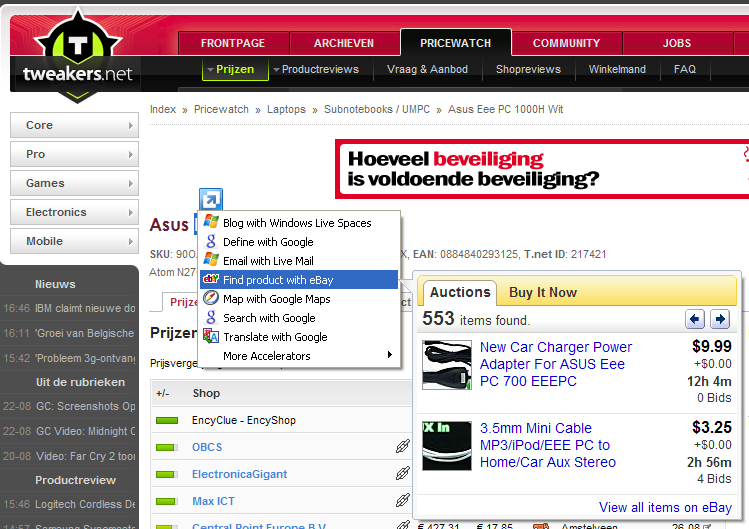749x529 pixels.
Task: Click the Live Mail icon in accelerator menu
Action: click(x=211, y=260)
